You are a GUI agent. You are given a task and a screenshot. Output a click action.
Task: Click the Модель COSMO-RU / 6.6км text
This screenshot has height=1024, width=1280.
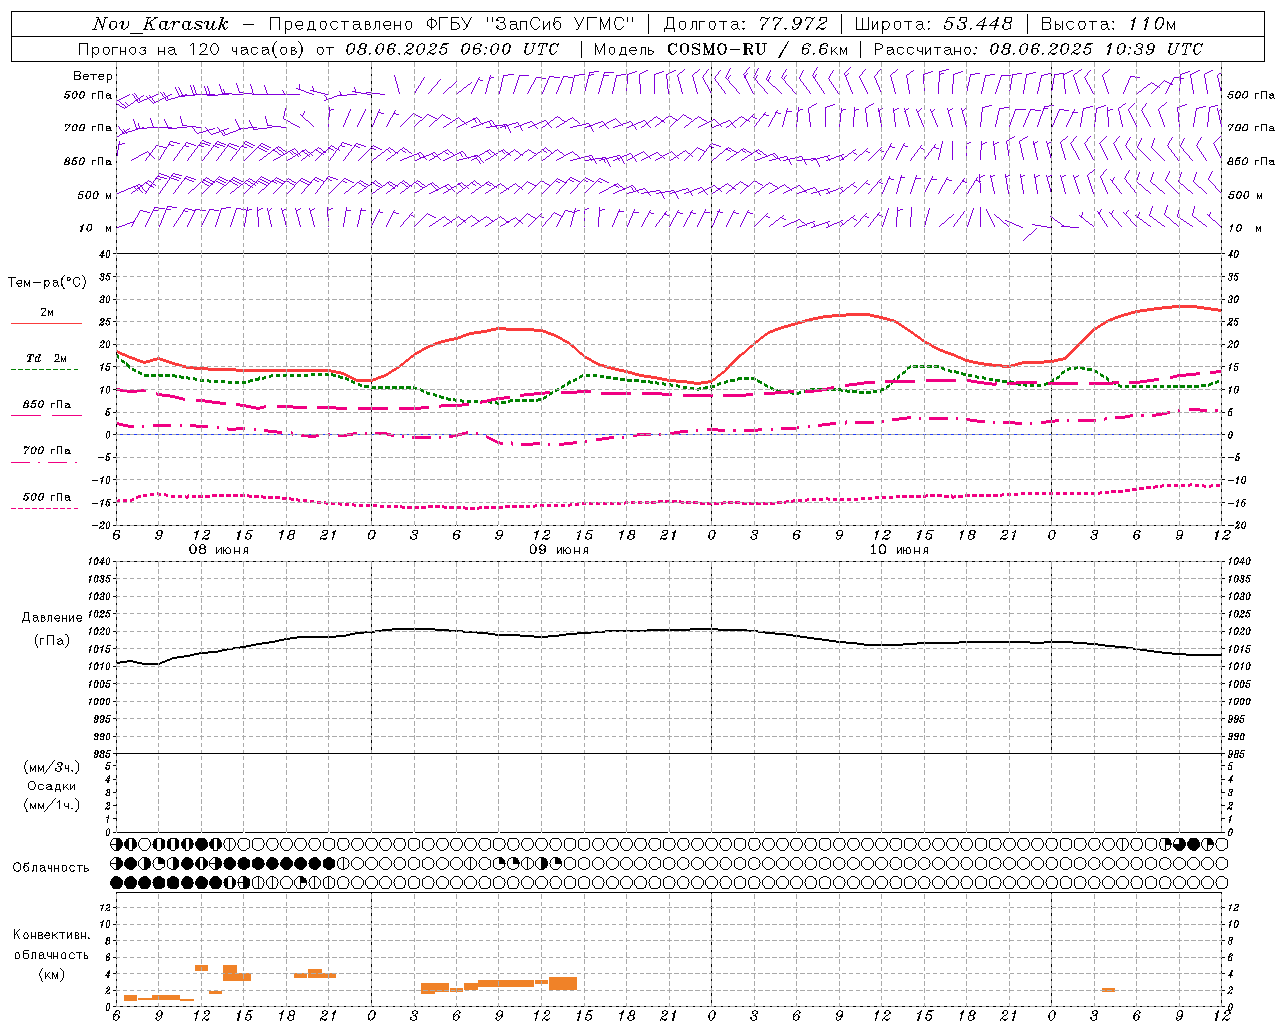click(720, 49)
